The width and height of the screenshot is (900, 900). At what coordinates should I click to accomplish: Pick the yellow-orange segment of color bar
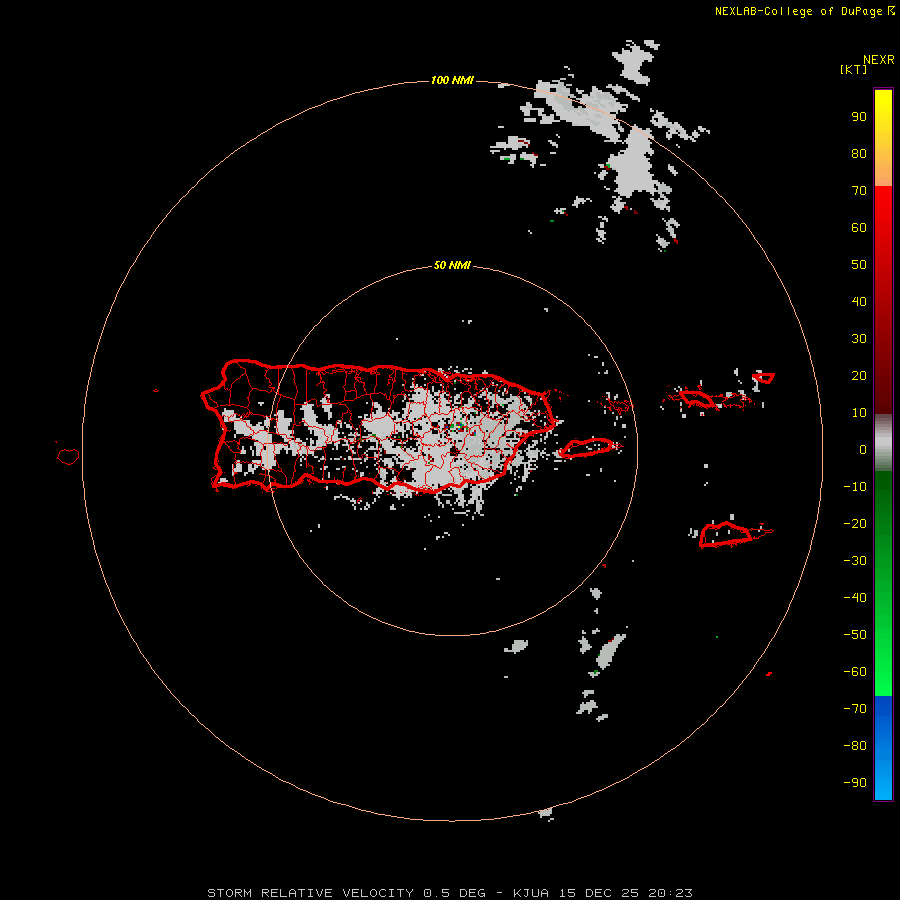(883, 138)
